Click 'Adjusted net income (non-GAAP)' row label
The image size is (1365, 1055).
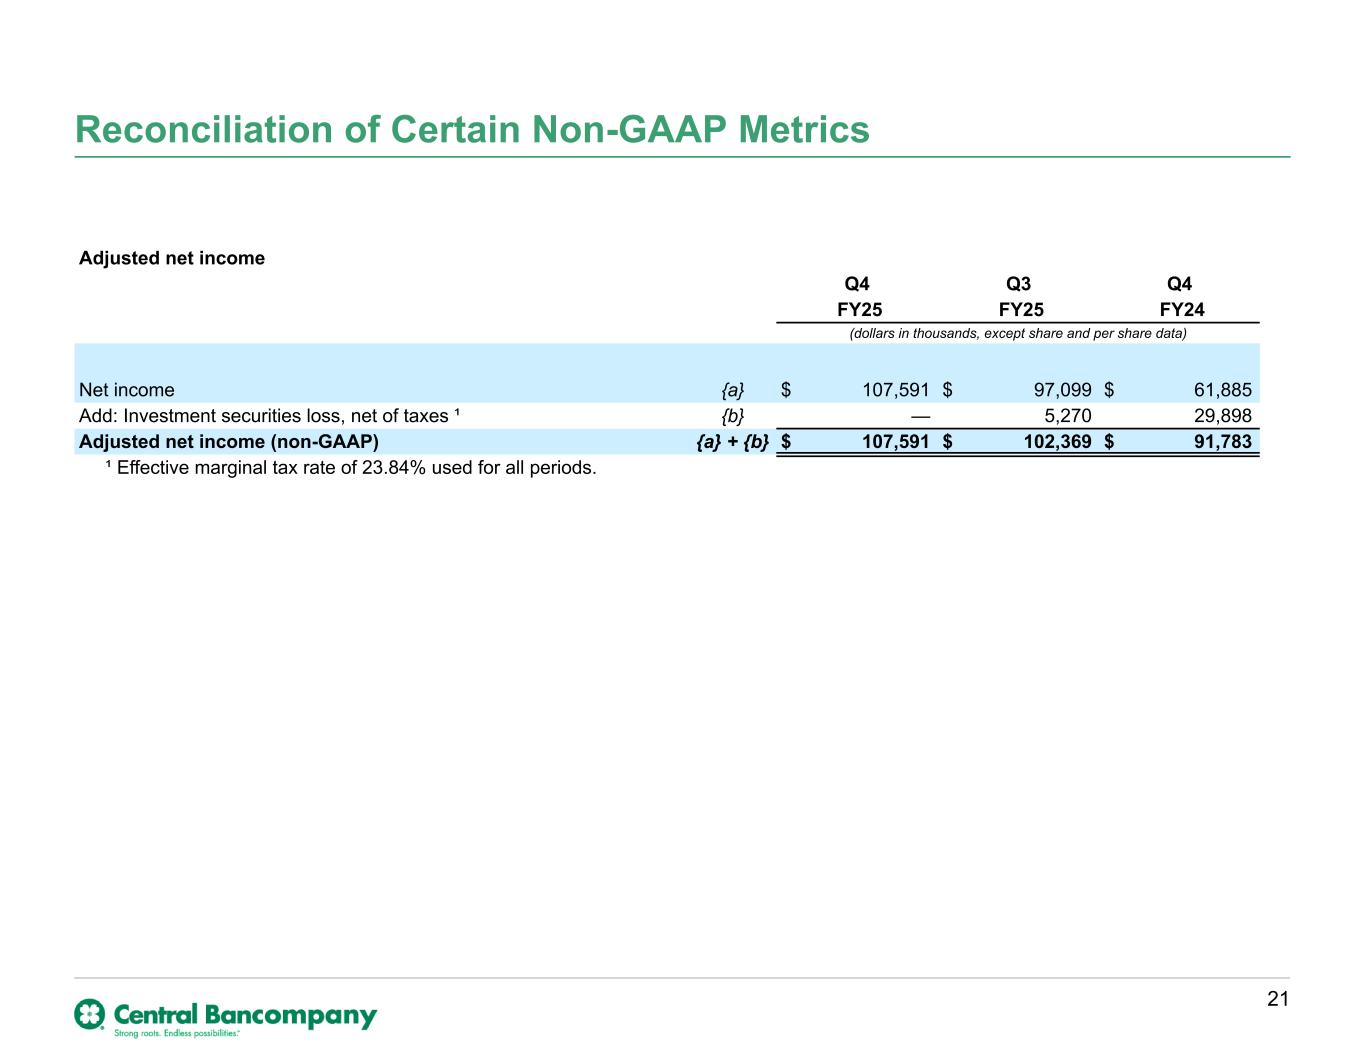(229, 442)
